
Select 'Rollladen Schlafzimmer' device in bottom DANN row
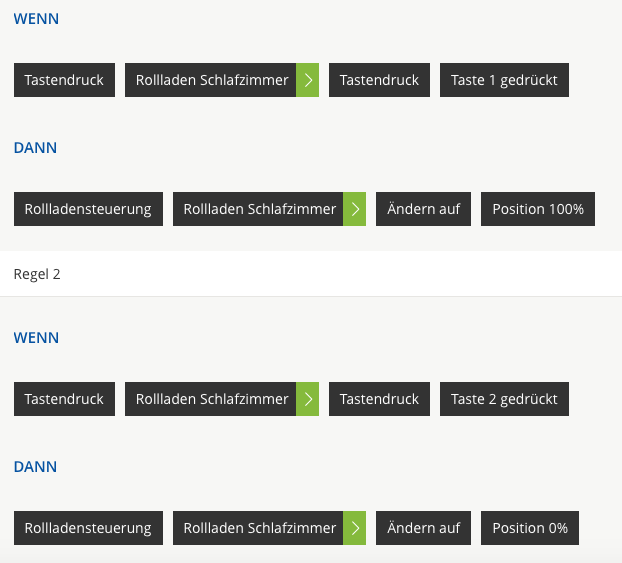pyautogui.click(x=259, y=528)
